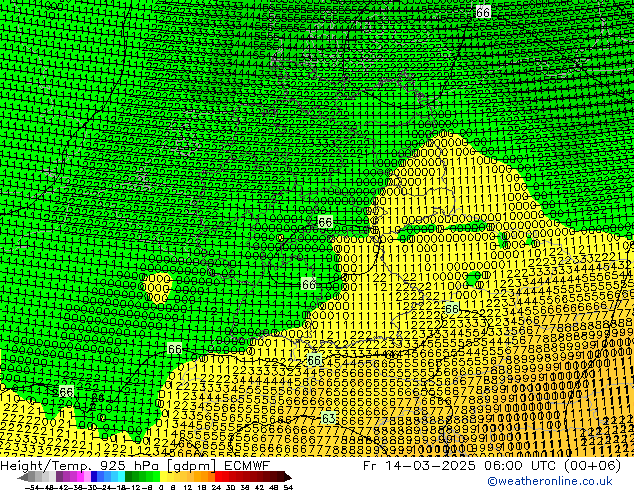
Task: Click the dark maroon right arrow of legend
Action: coord(288,478)
